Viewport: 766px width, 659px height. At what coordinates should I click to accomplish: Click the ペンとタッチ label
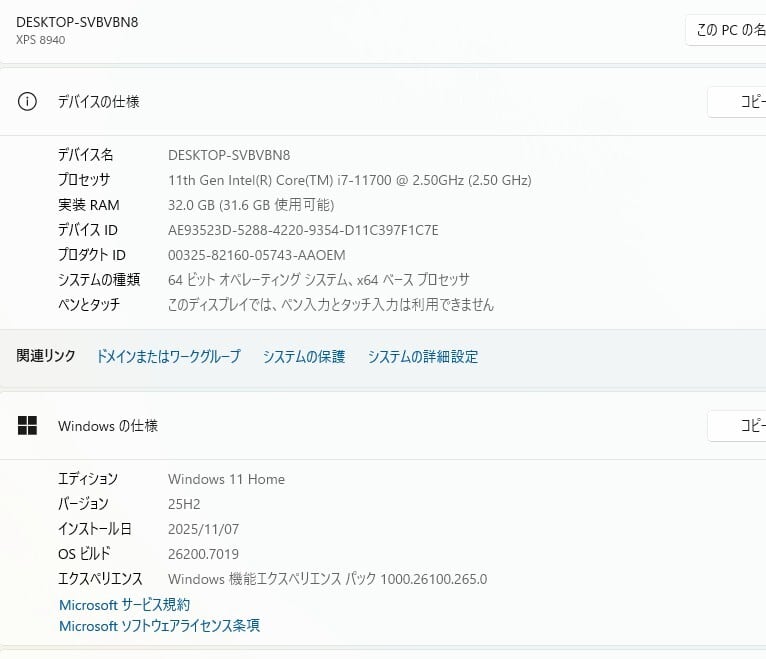pos(89,304)
